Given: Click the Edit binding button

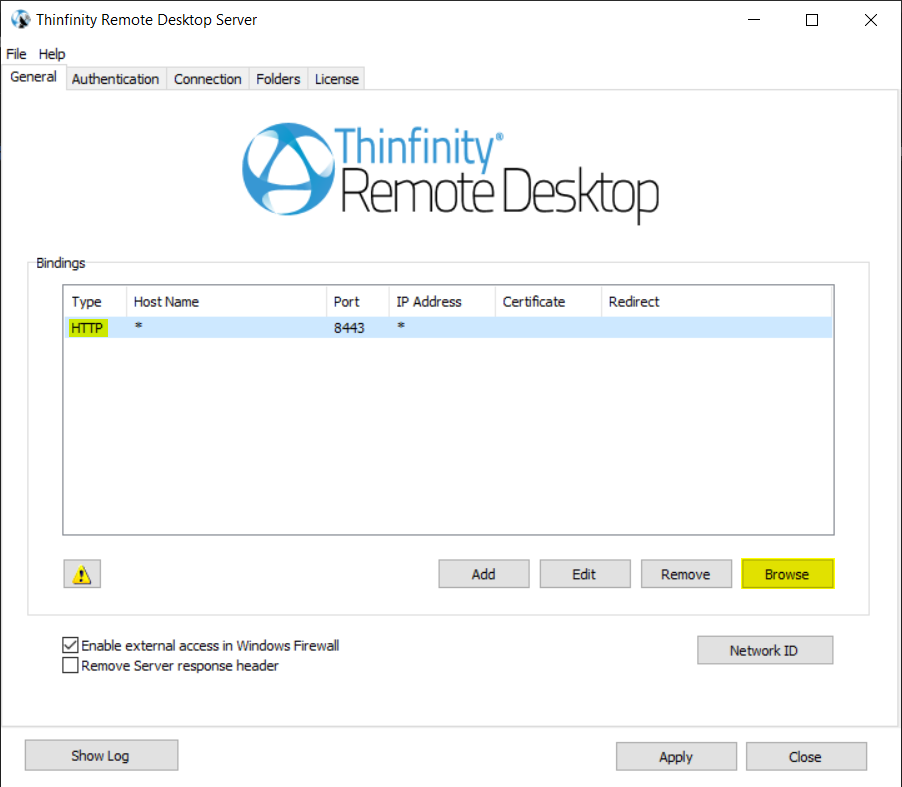Looking at the screenshot, I should [585, 574].
